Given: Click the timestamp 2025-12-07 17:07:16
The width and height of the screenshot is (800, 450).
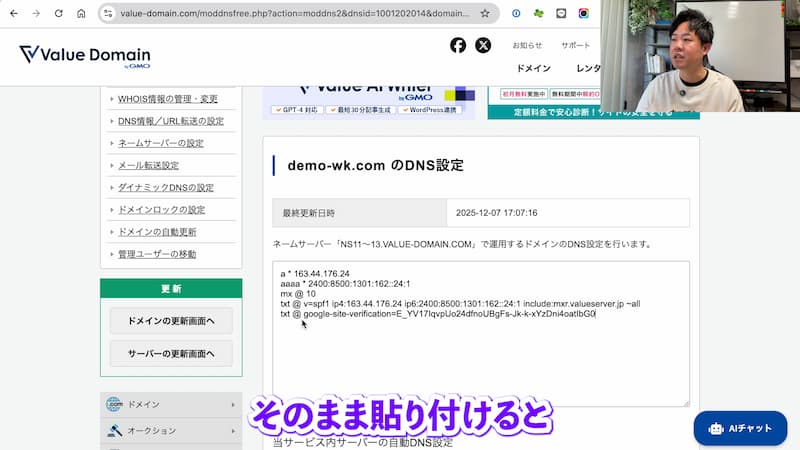Looking at the screenshot, I should tap(496, 213).
